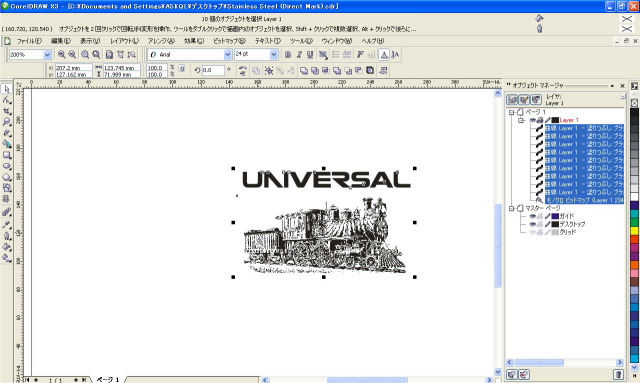Screen dimensions: 640x383
Task: Select the Zoom tool in toolbox
Action: (x=7, y=122)
